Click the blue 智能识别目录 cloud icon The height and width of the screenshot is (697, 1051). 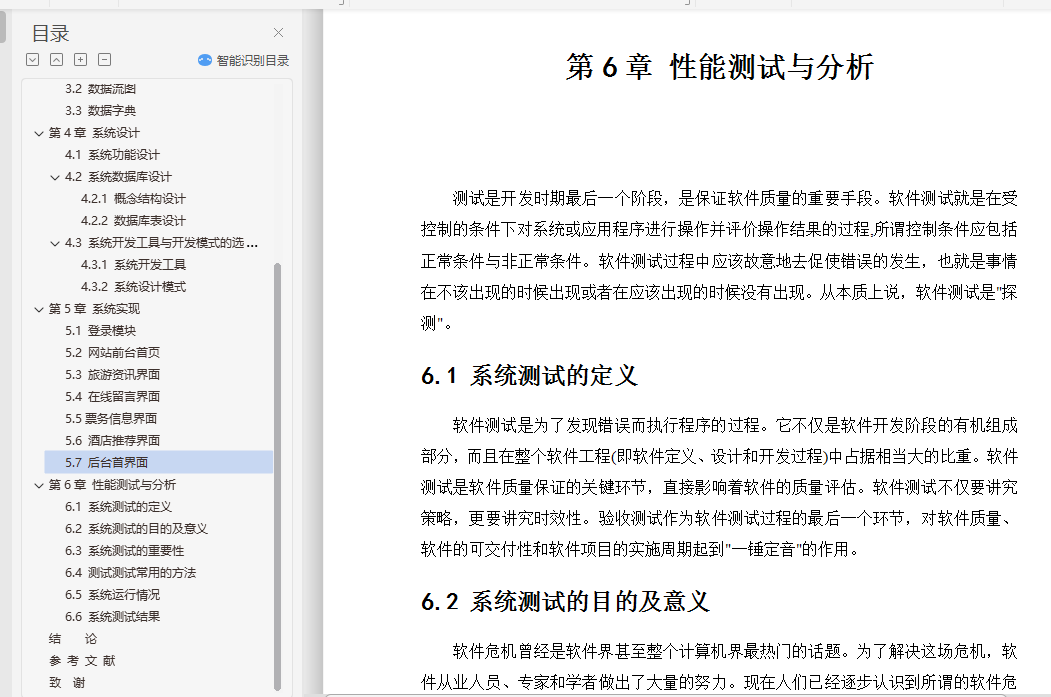tap(204, 60)
